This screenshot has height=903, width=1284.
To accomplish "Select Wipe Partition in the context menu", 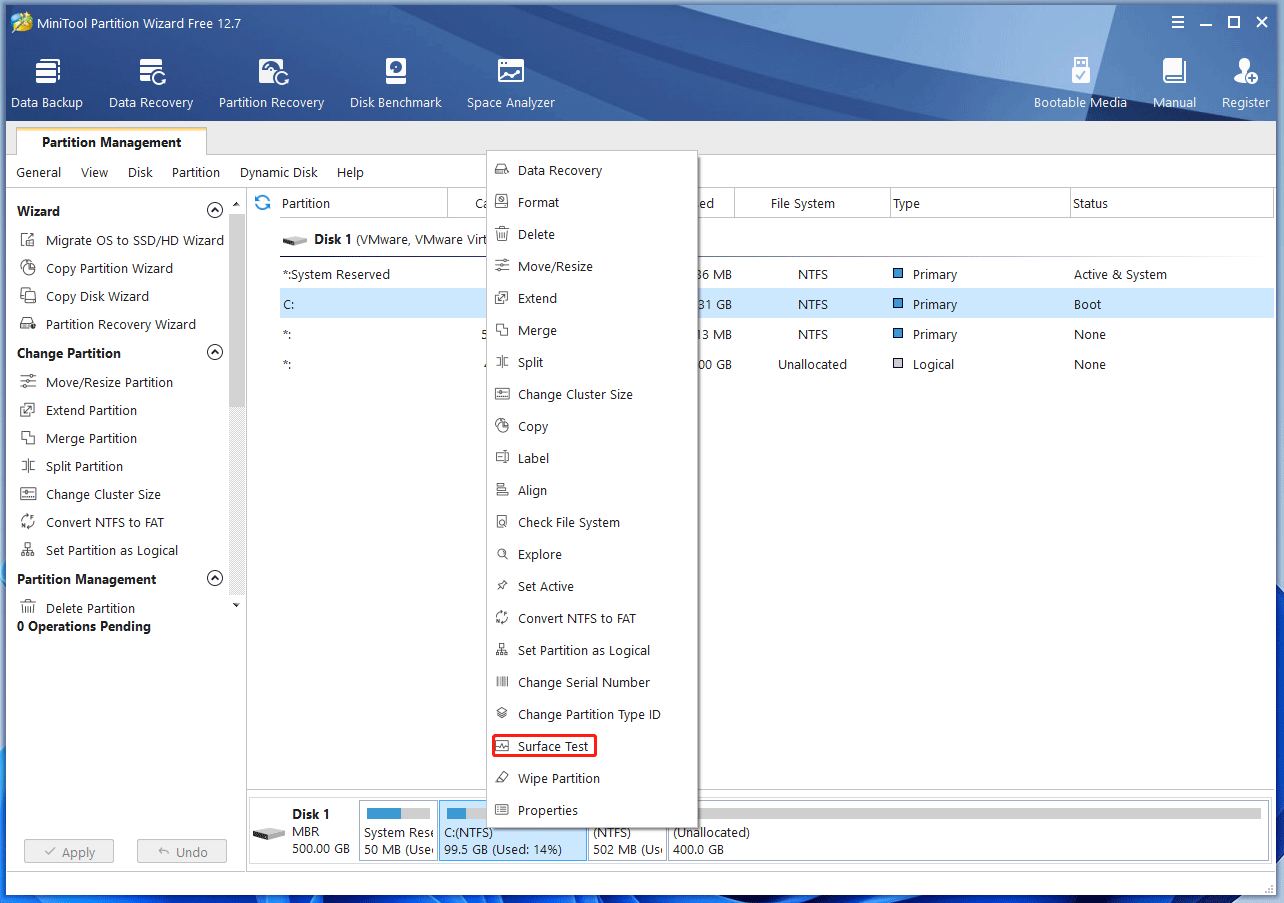I will click(x=592, y=778).
